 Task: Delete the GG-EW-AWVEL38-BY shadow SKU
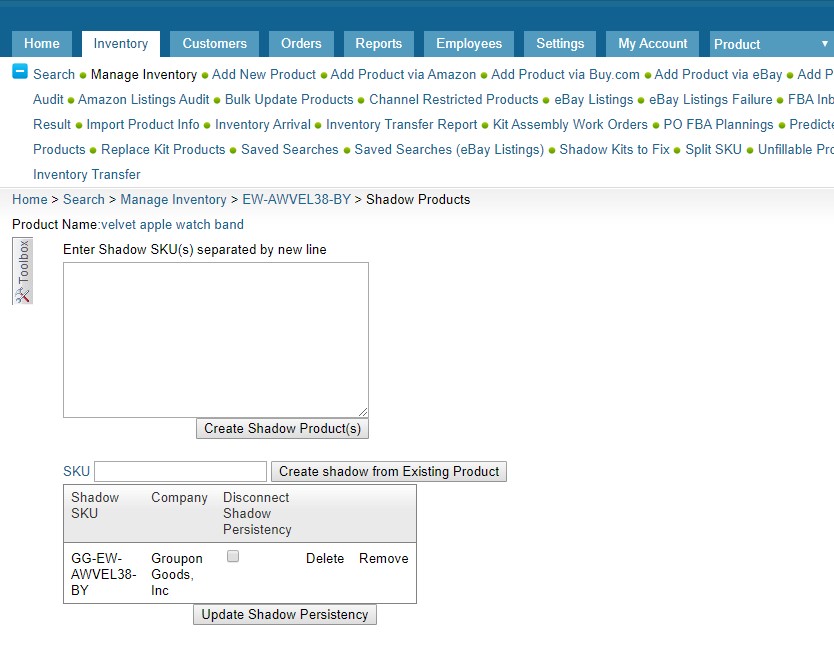325,558
